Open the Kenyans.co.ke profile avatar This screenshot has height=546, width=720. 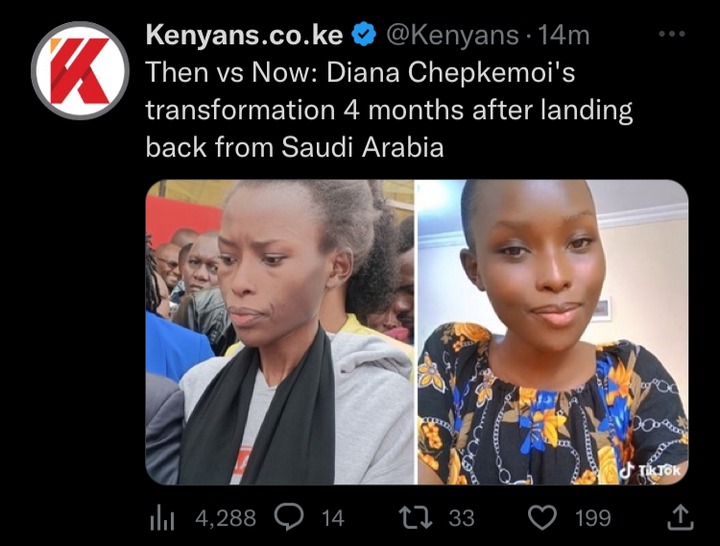80,70
